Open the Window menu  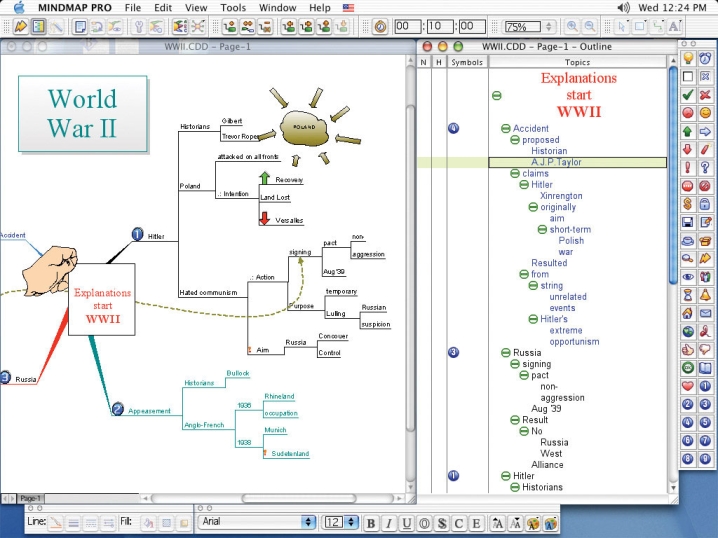[x=277, y=7]
